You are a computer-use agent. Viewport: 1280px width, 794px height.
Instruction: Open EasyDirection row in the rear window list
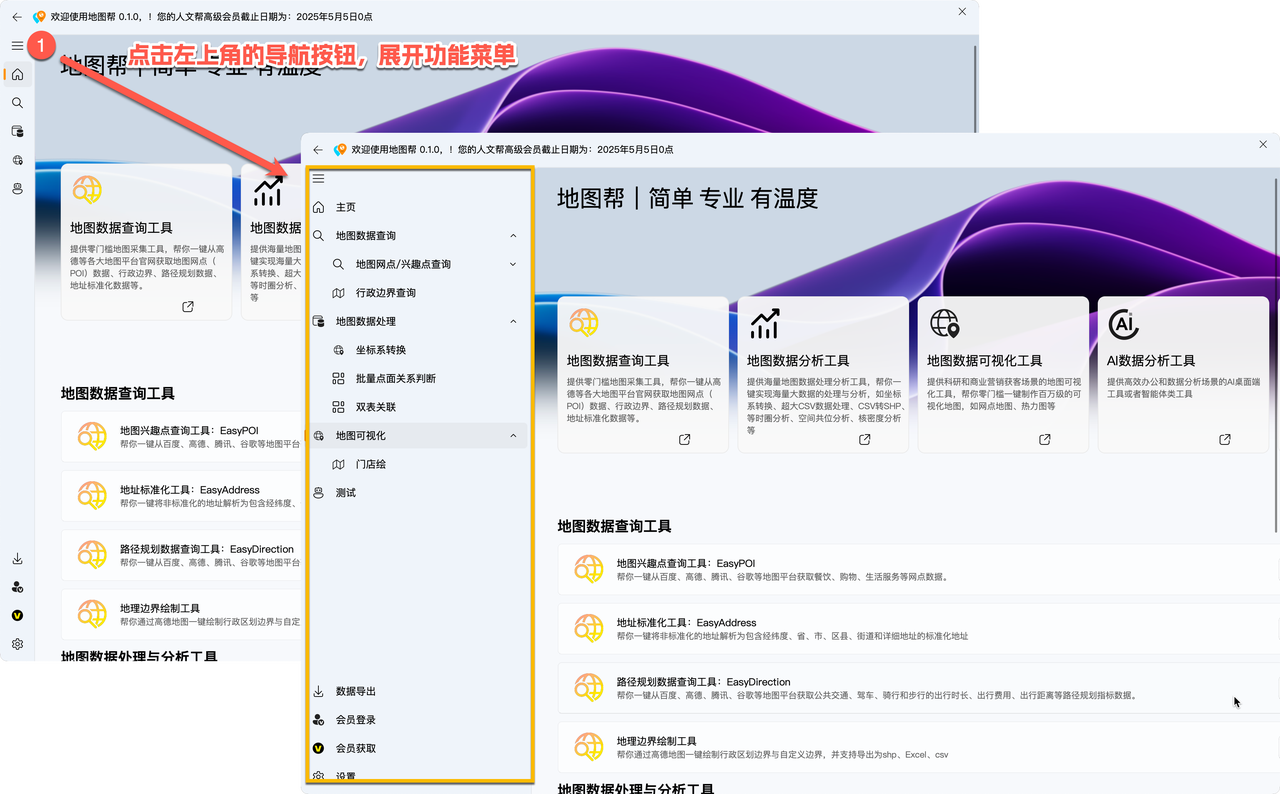[181, 555]
